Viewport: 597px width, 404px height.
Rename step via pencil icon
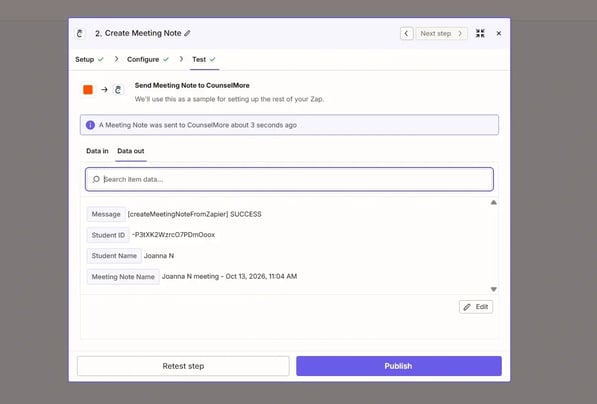(x=187, y=34)
